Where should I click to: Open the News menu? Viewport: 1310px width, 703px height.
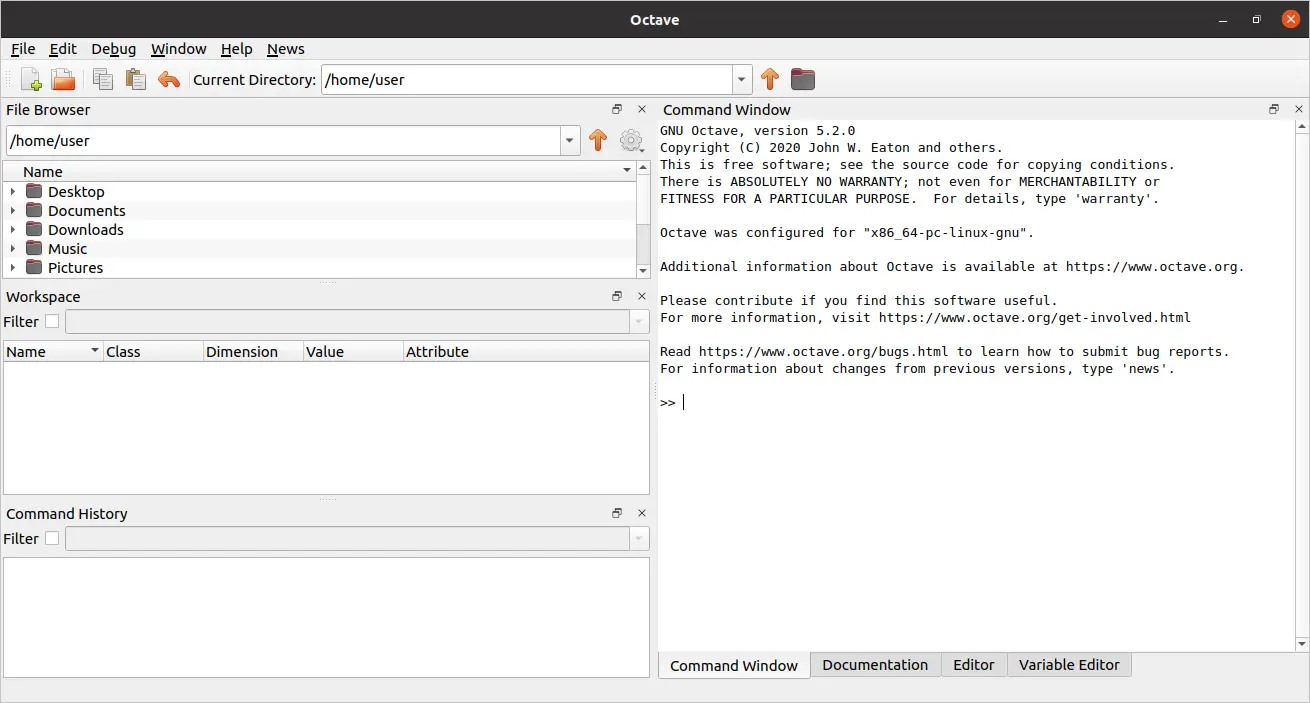tap(286, 49)
